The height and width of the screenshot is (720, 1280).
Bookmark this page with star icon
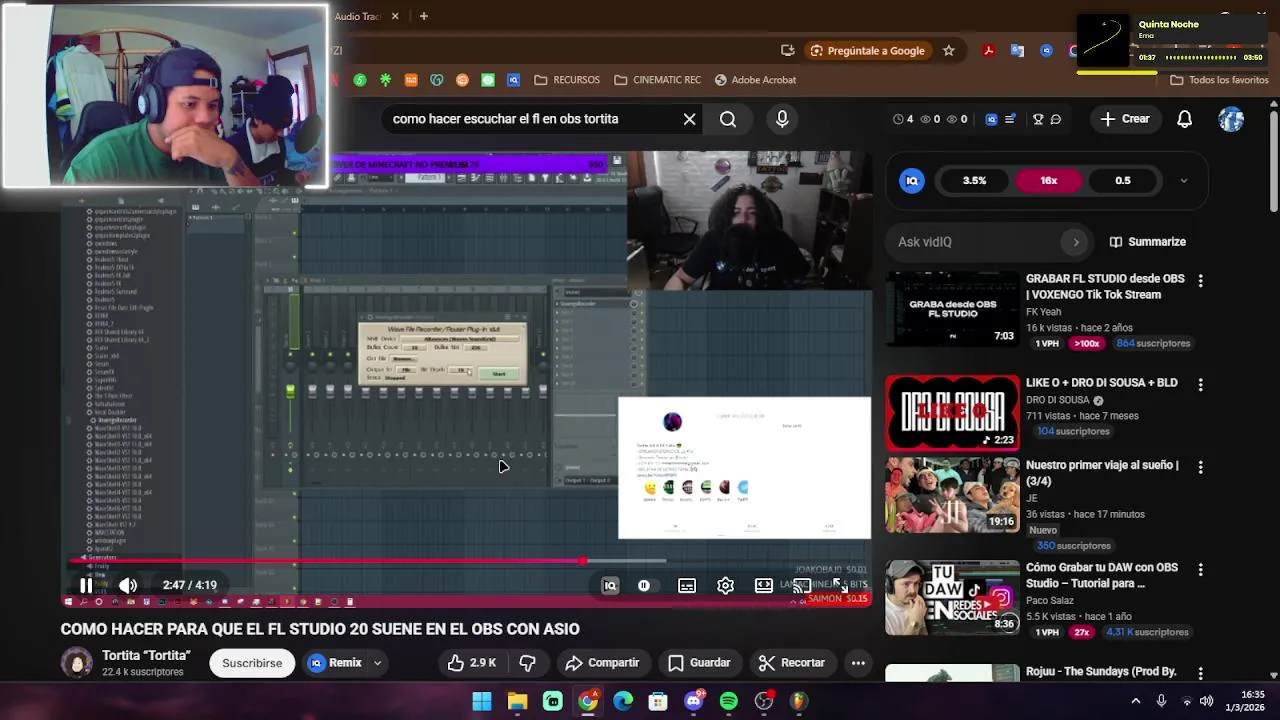(x=948, y=51)
